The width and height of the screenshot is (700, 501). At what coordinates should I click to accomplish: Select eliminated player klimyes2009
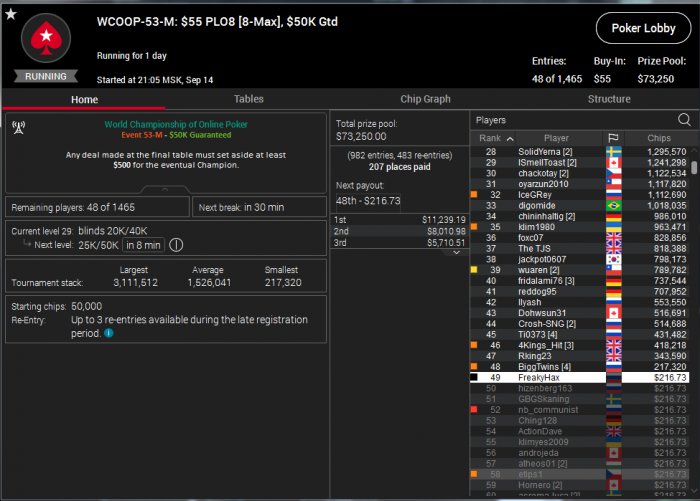[579, 442]
